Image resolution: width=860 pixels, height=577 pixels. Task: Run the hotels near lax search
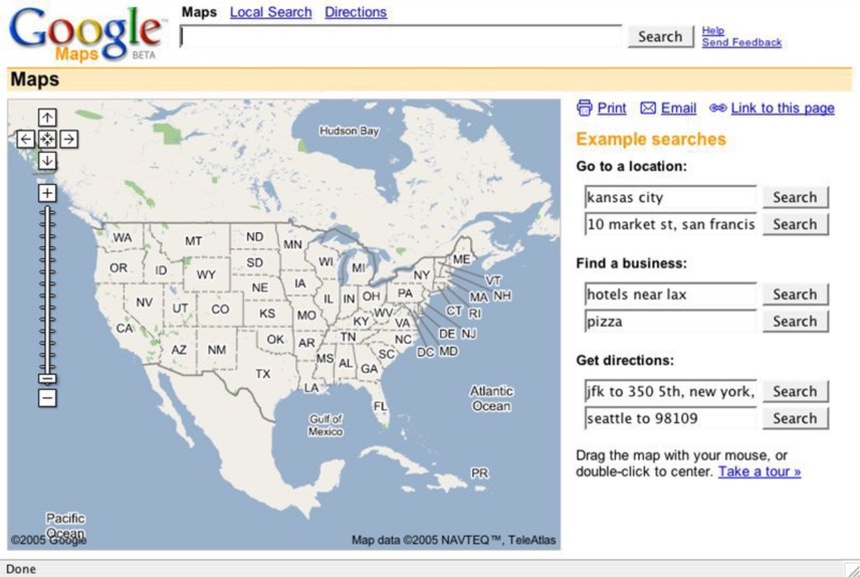coord(795,294)
